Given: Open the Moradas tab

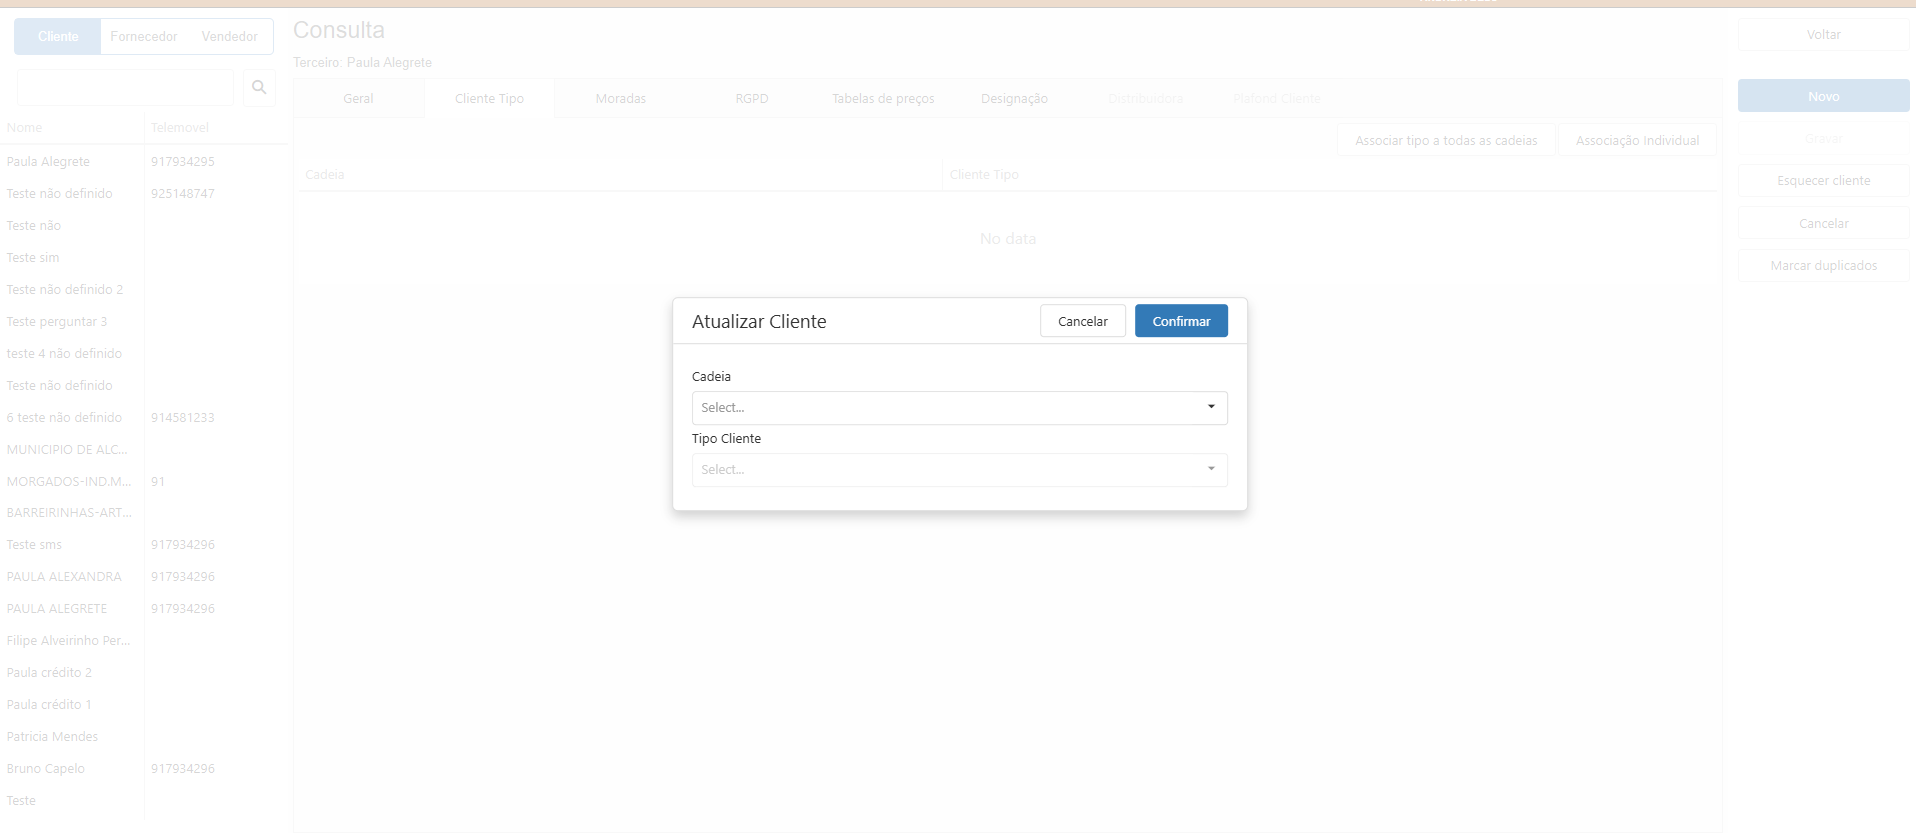Looking at the screenshot, I should 621,99.
